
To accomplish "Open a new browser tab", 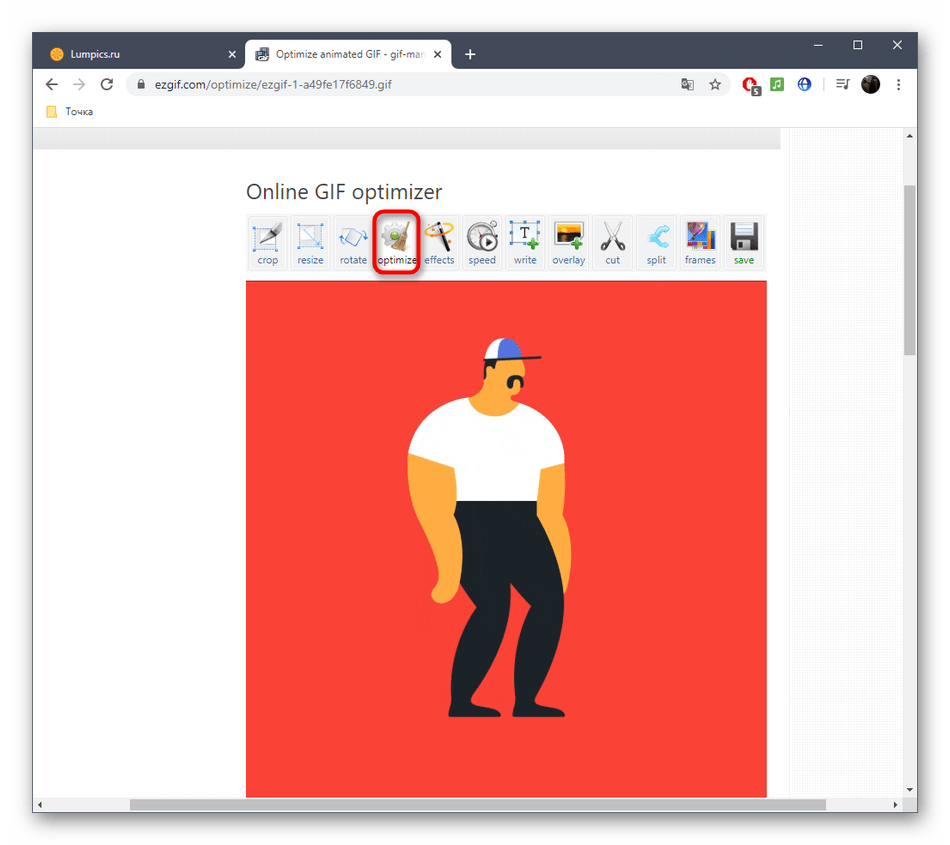I will click(470, 55).
